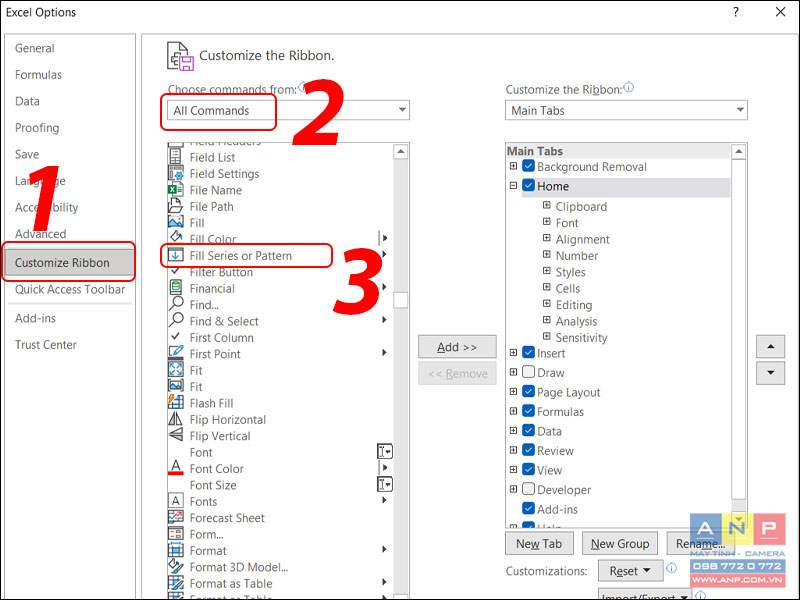Viewport: 800px width, 600px height.
Task: Uncheck the Add-ins checkbox in Main Tabs
Action: pyautogui.click(x=529, y=509)
